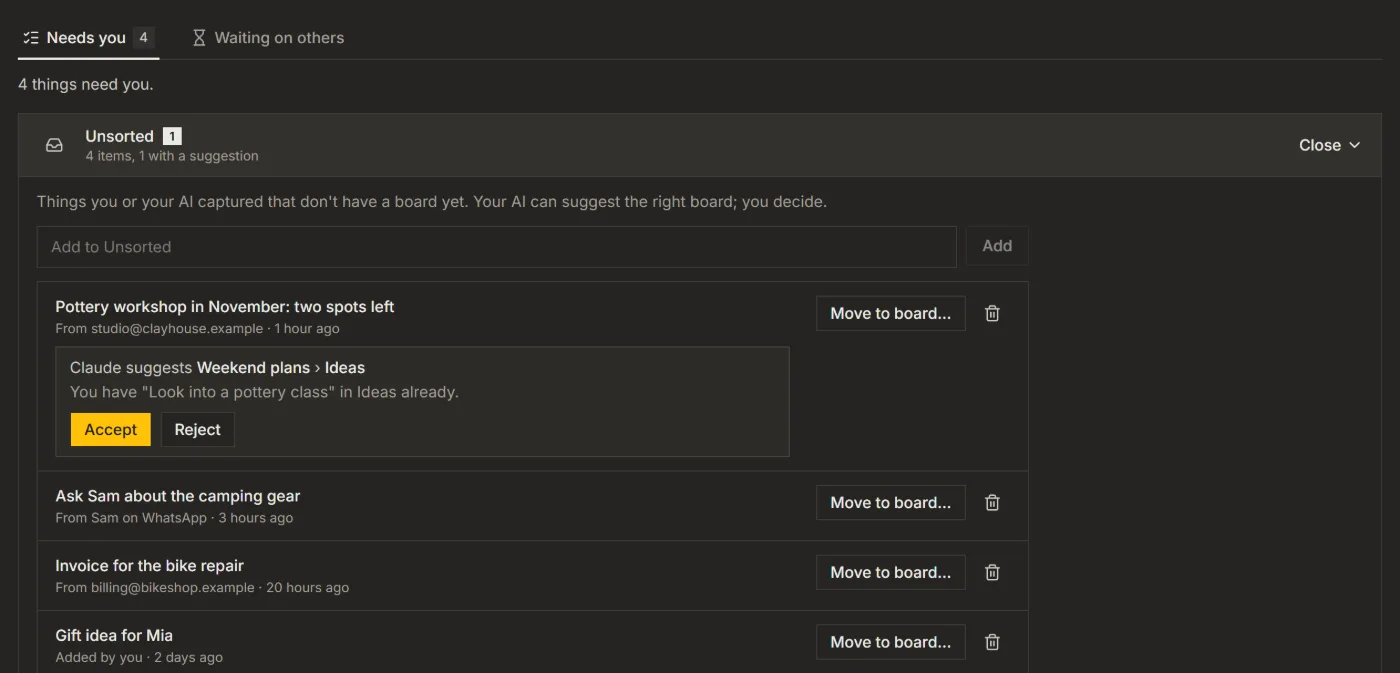Click 'Added by you · 2 days ago'

pos(139,657)
